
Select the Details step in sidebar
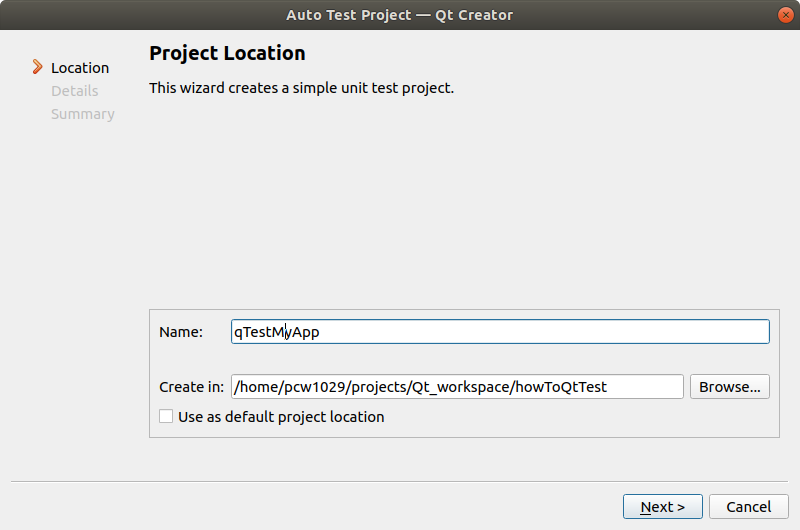(75, 91)
